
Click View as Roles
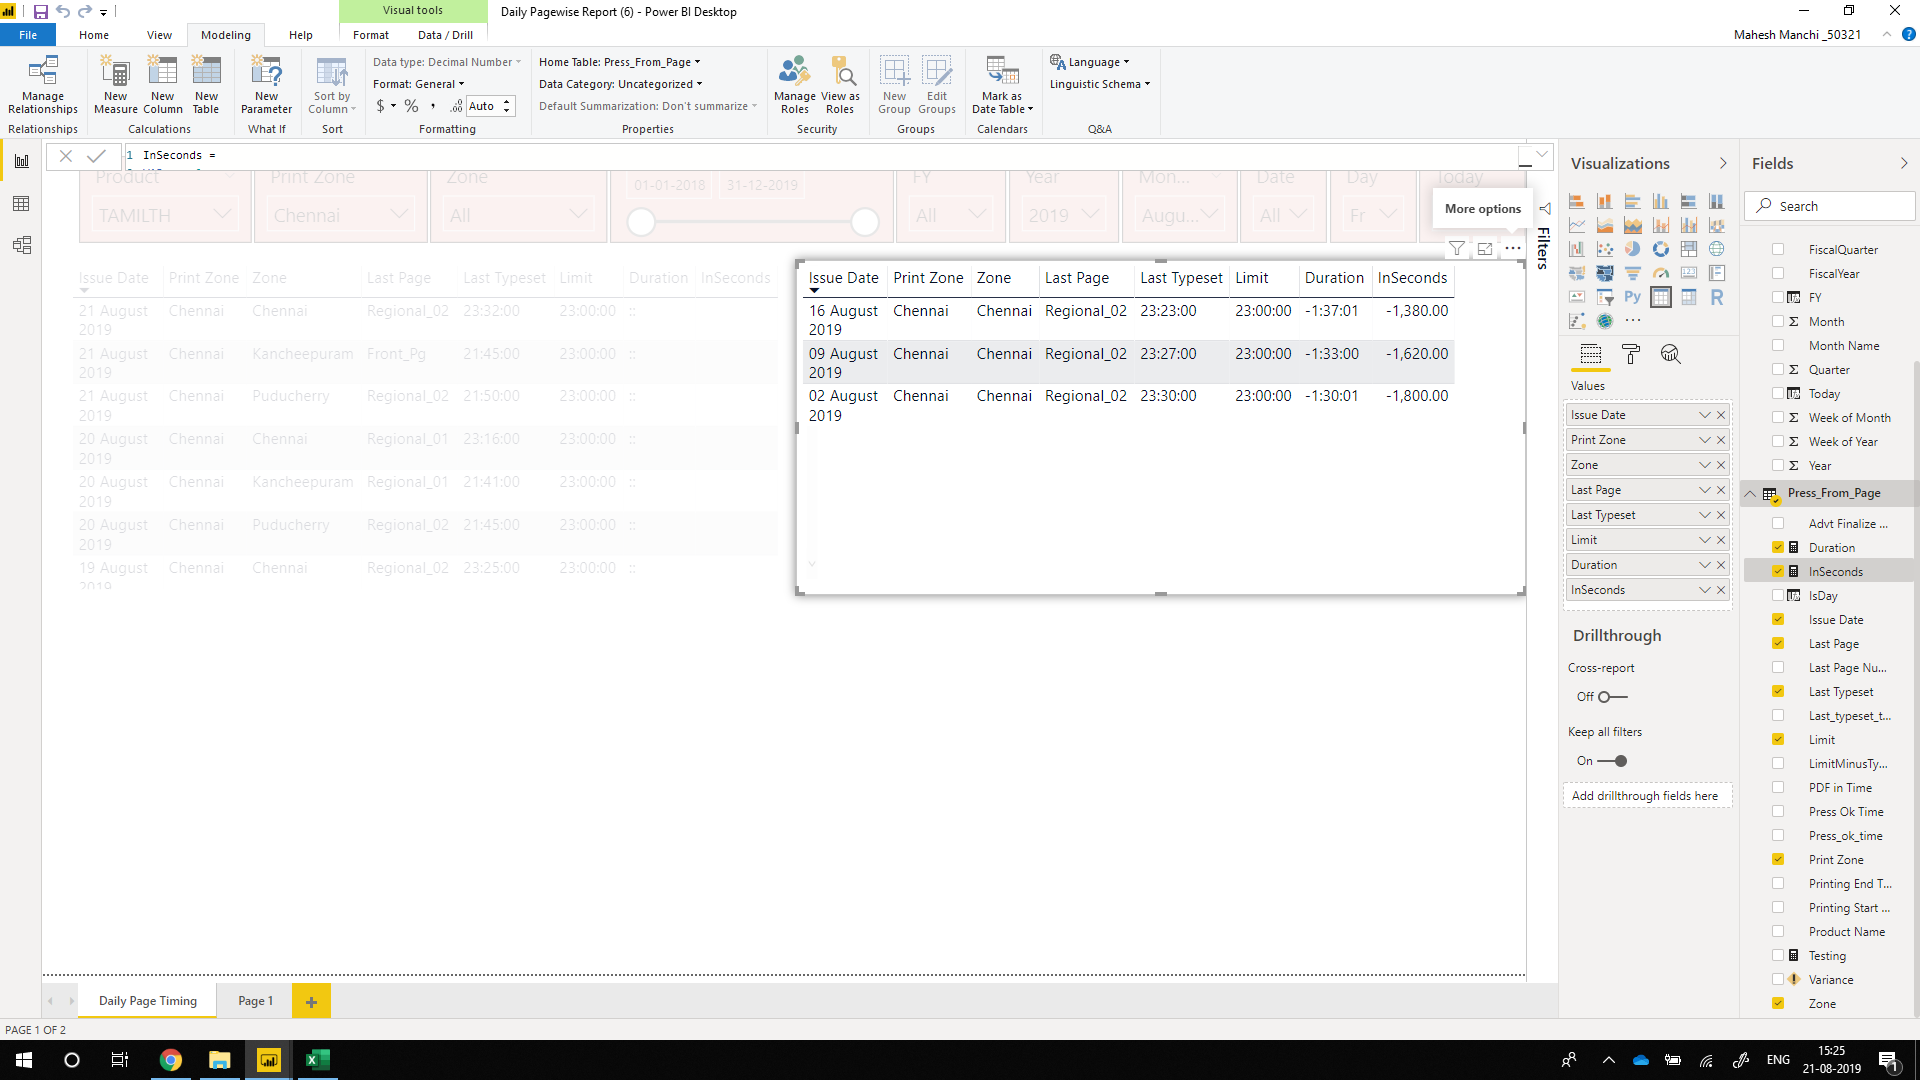click(840, 86)
